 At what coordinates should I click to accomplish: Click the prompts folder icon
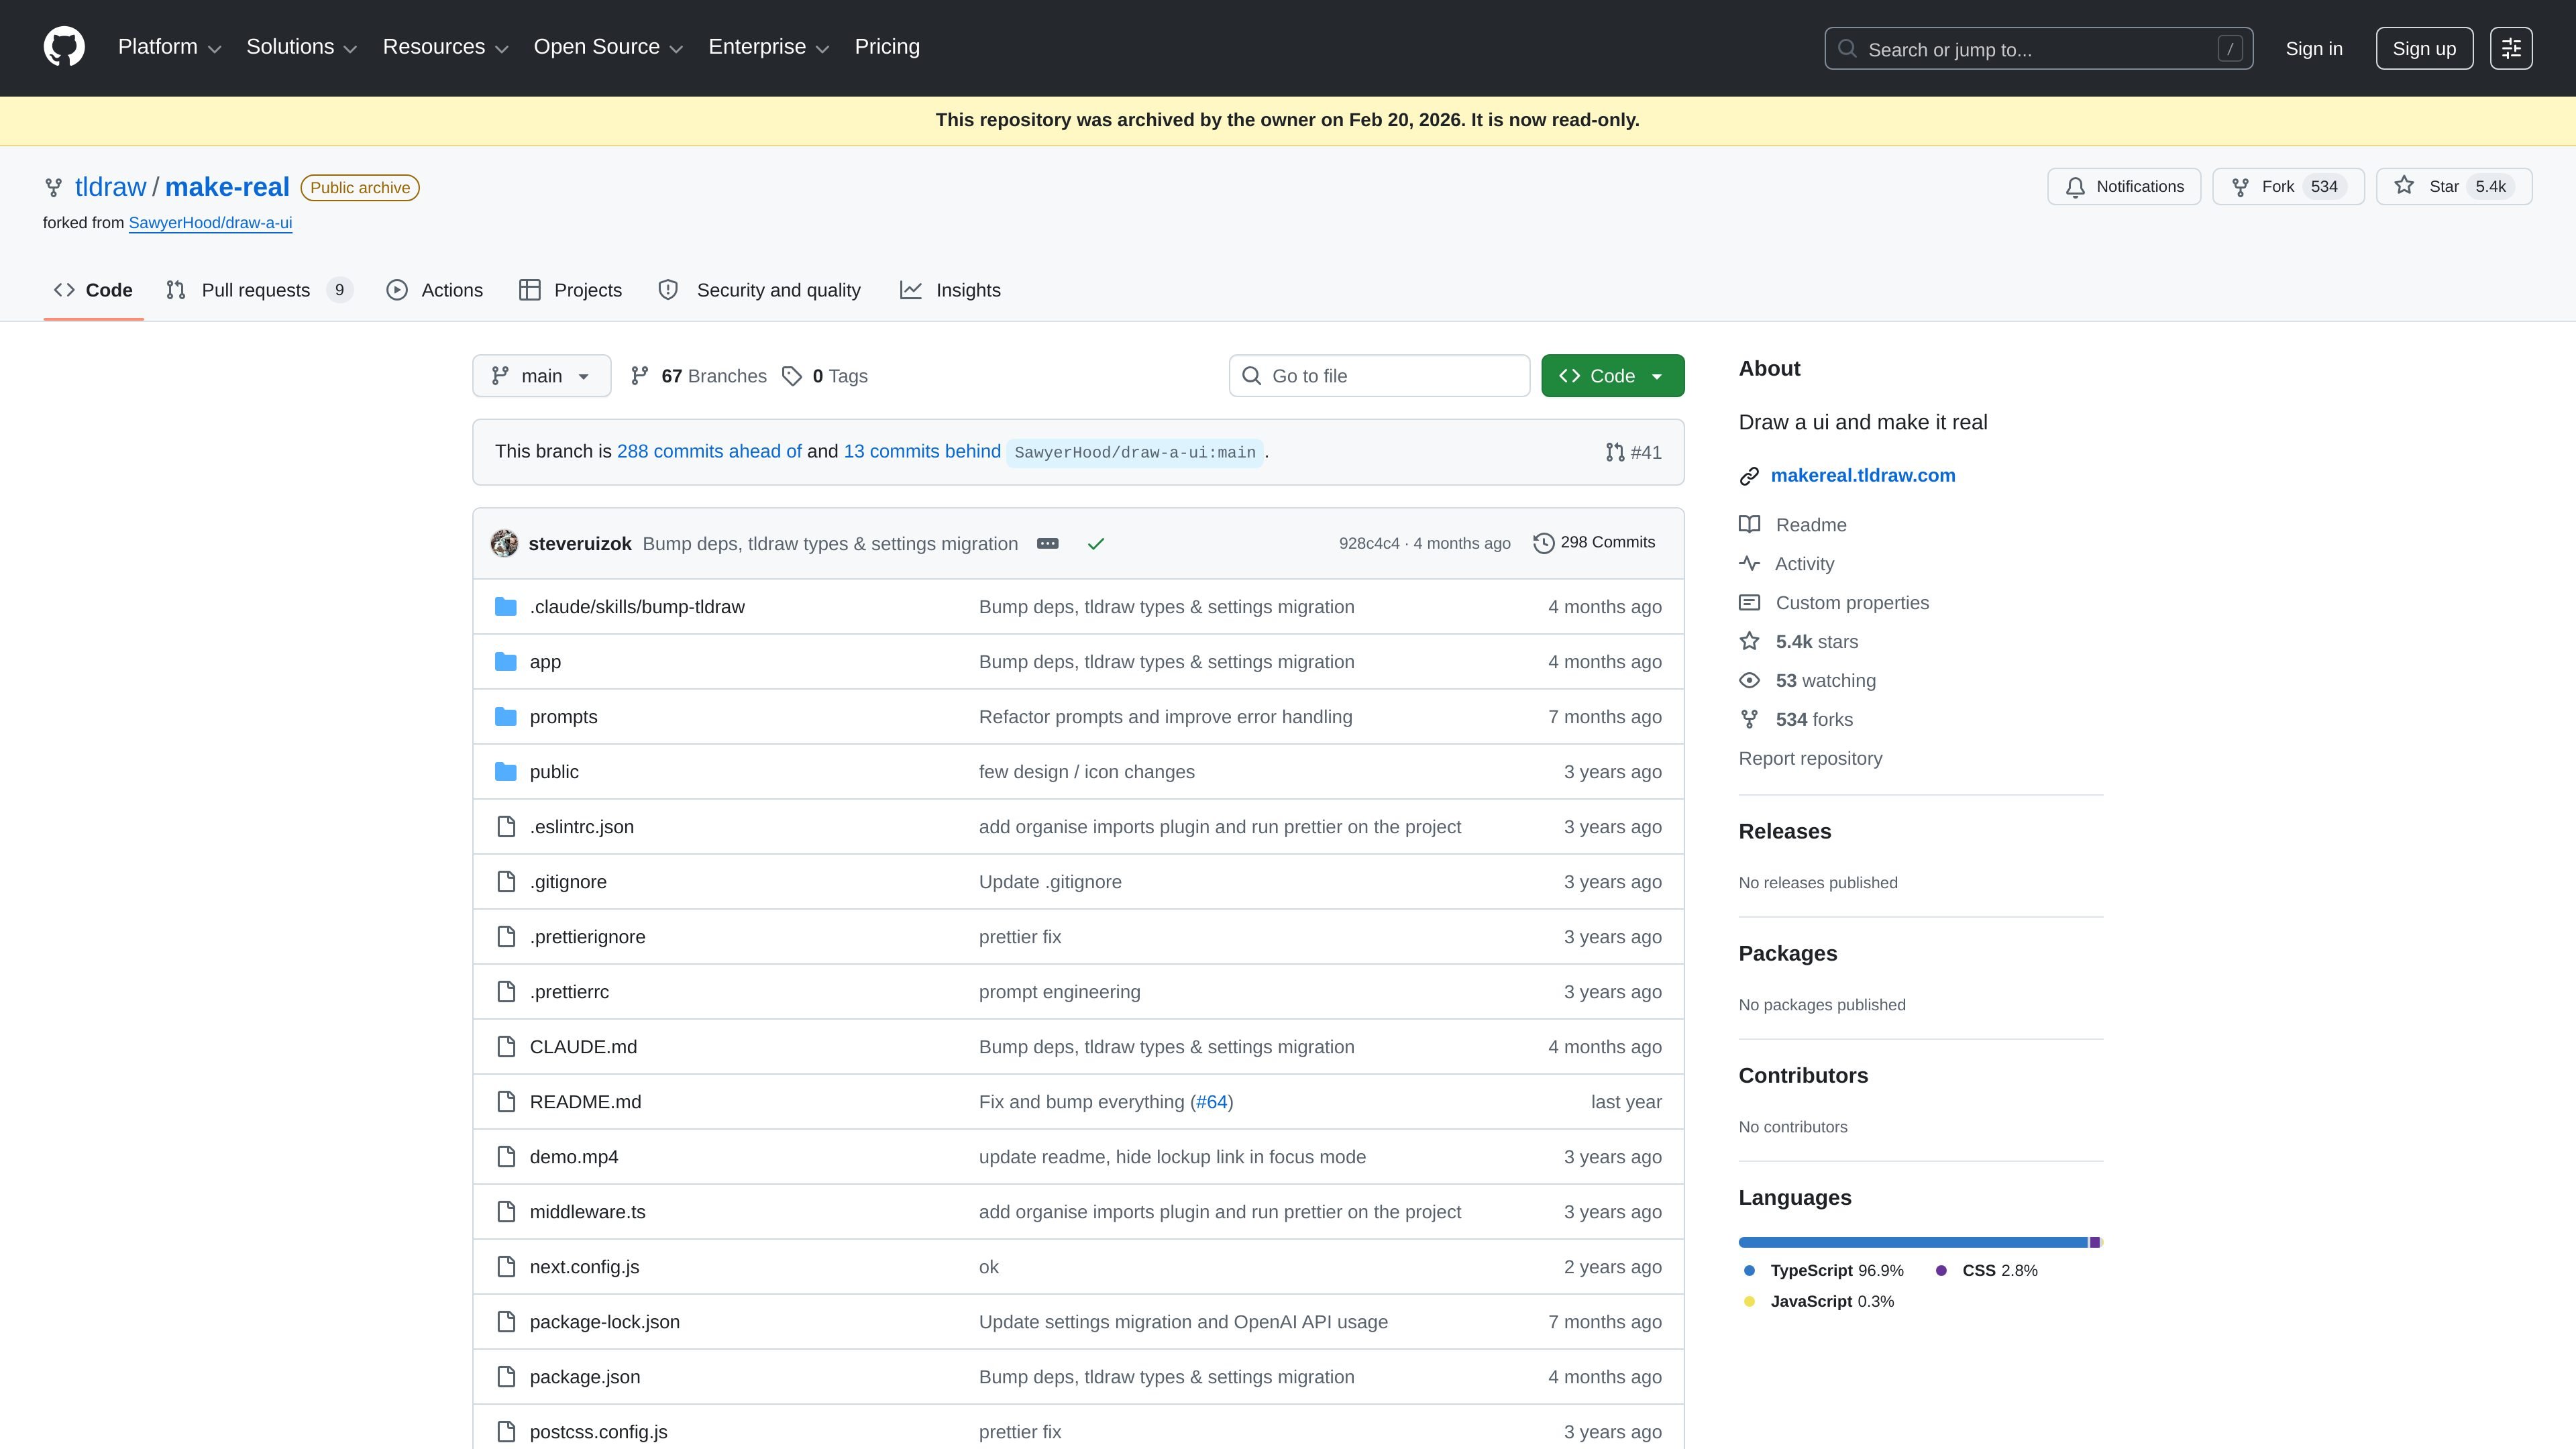(x=506, y=717)
